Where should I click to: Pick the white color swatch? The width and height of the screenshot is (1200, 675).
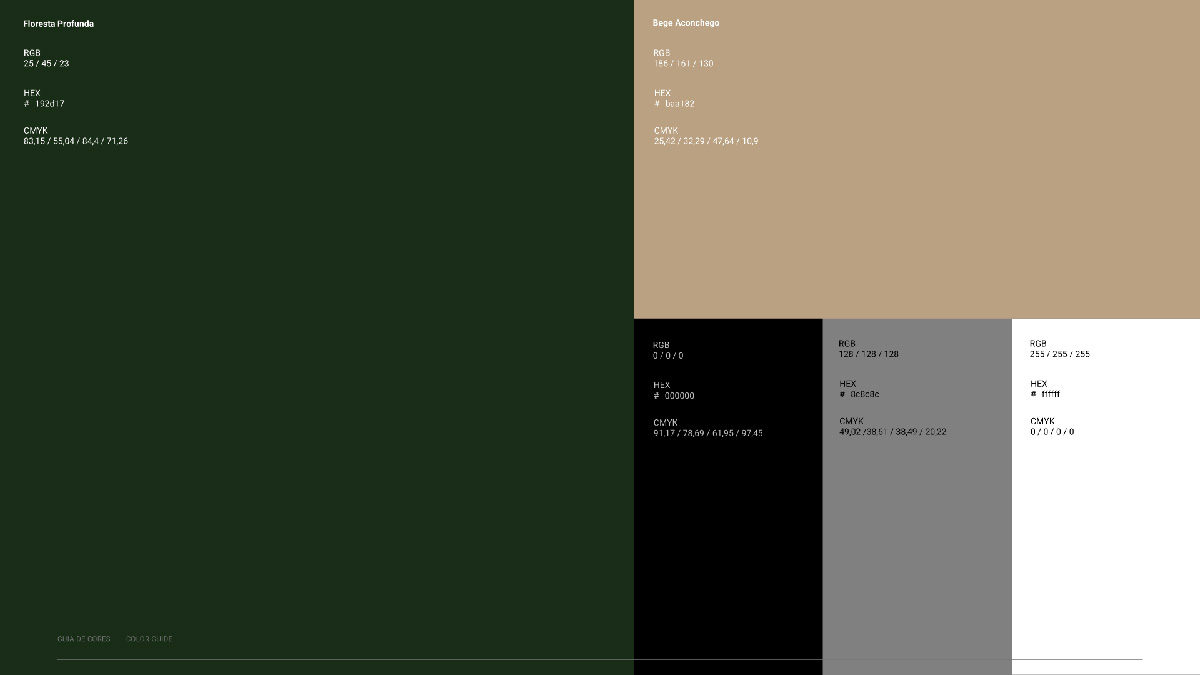1106,497
